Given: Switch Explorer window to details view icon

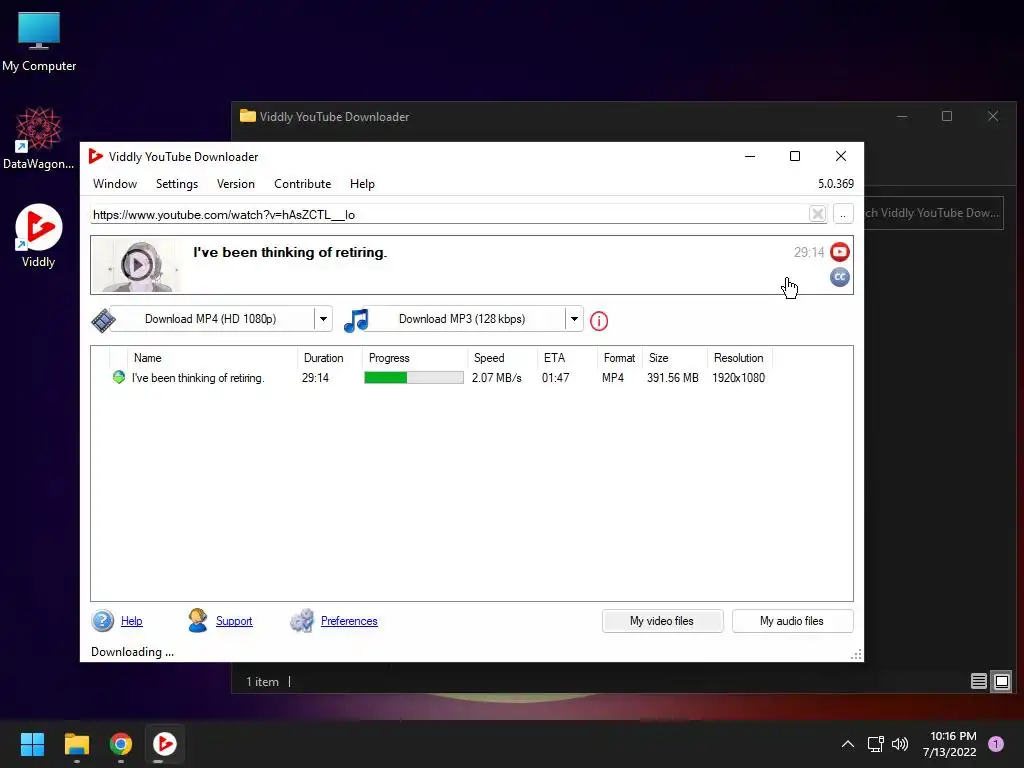Looking at the screenshot, I should 978,681.
